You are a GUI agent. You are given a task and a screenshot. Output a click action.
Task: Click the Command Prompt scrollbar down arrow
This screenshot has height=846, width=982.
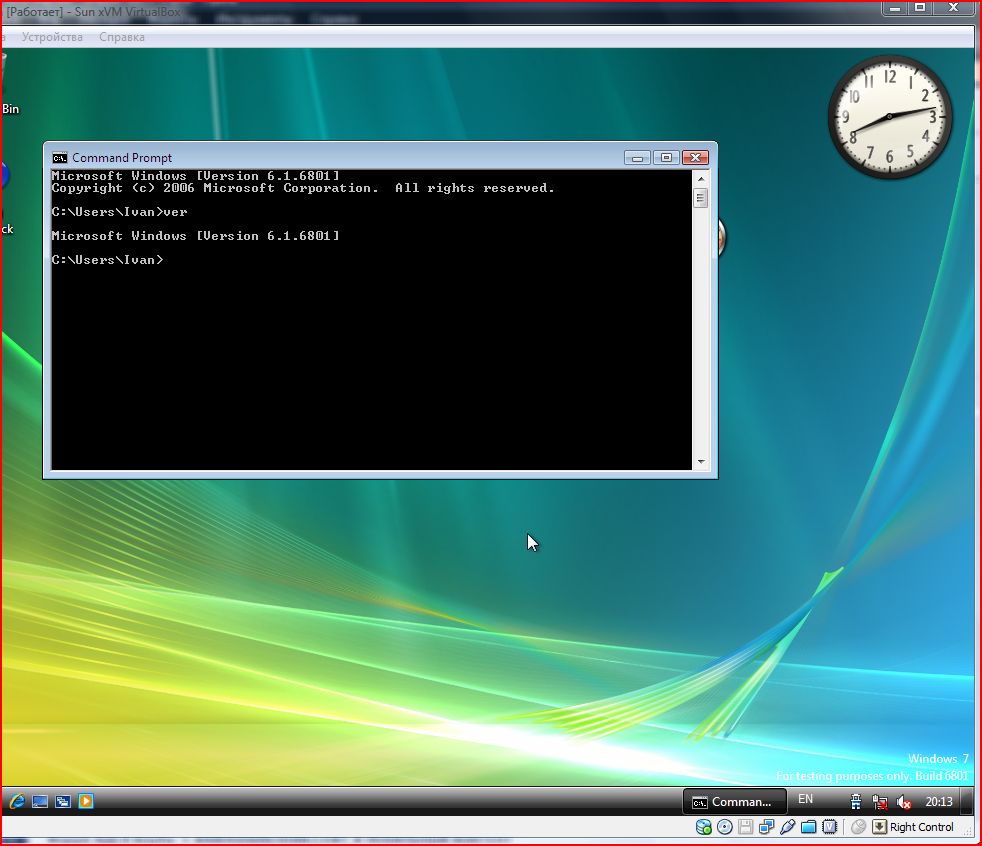click(x=701, y=462)
